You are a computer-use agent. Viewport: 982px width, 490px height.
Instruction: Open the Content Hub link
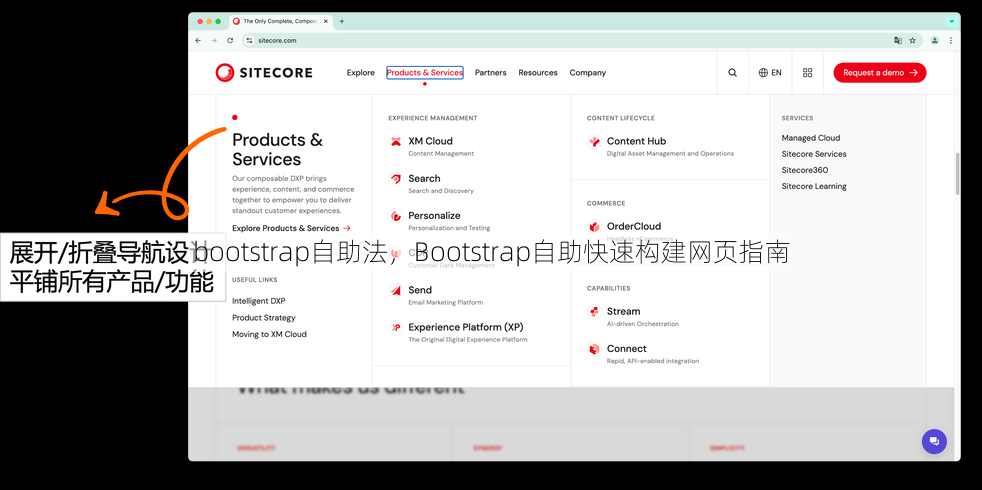click(x=636, y=141)
